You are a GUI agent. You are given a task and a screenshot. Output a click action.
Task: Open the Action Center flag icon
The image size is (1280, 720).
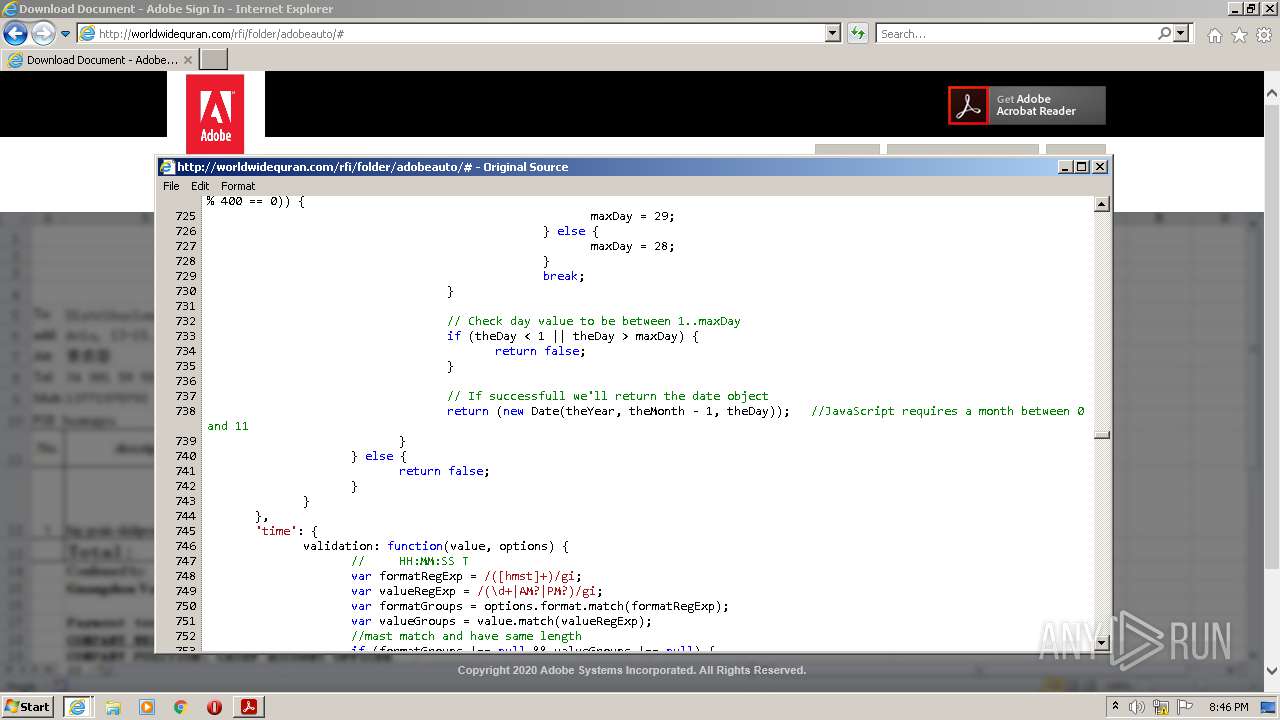click(x=1185, y=707)
